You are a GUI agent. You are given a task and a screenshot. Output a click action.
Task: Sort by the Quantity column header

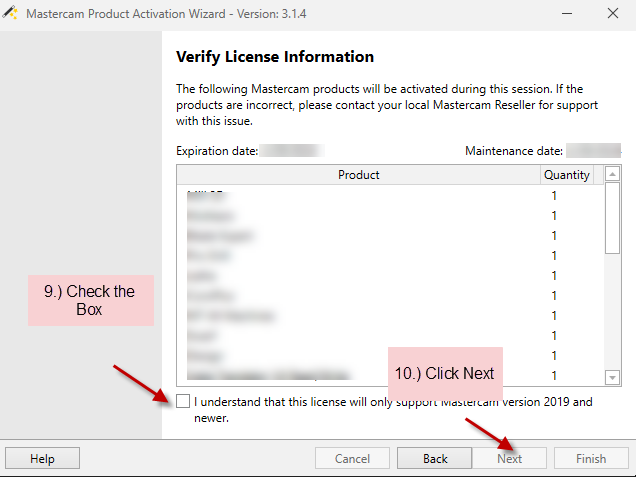(x=566, y=175)
